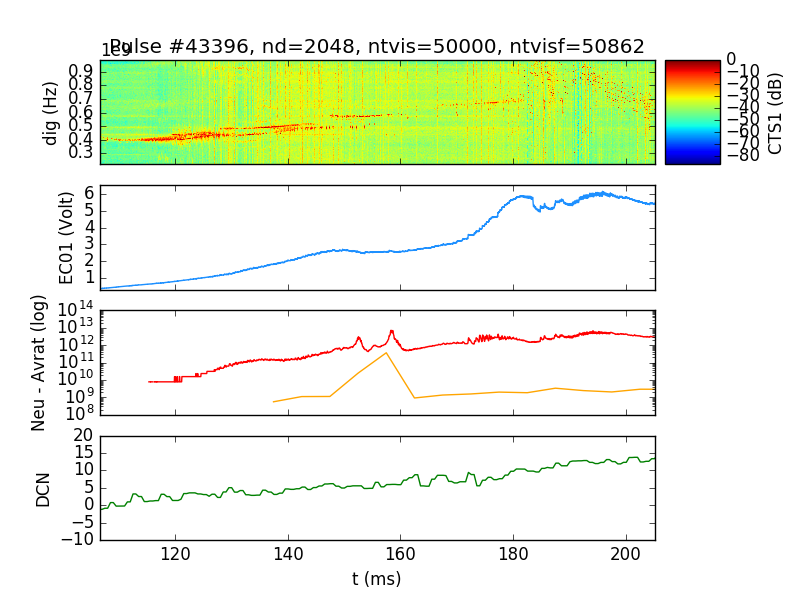Click the t (ms) x-axis label

[377, 579]
